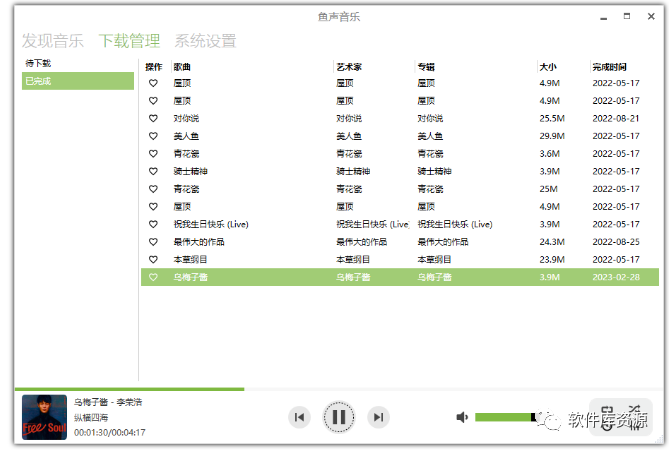Favorite the 25M 青花瓷 row's heart
The width and height of the screenshot is (669, 450).
point(153,189)
